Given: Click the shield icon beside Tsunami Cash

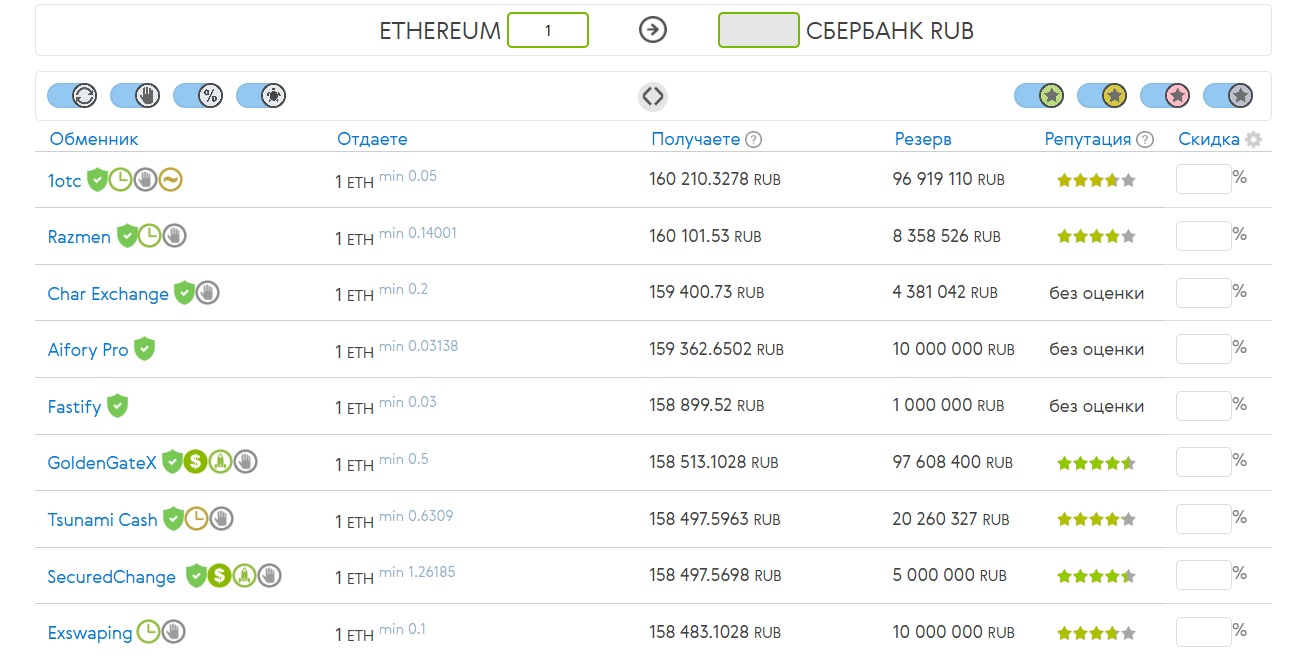Looking at the screenshot, I should point(174,519).
